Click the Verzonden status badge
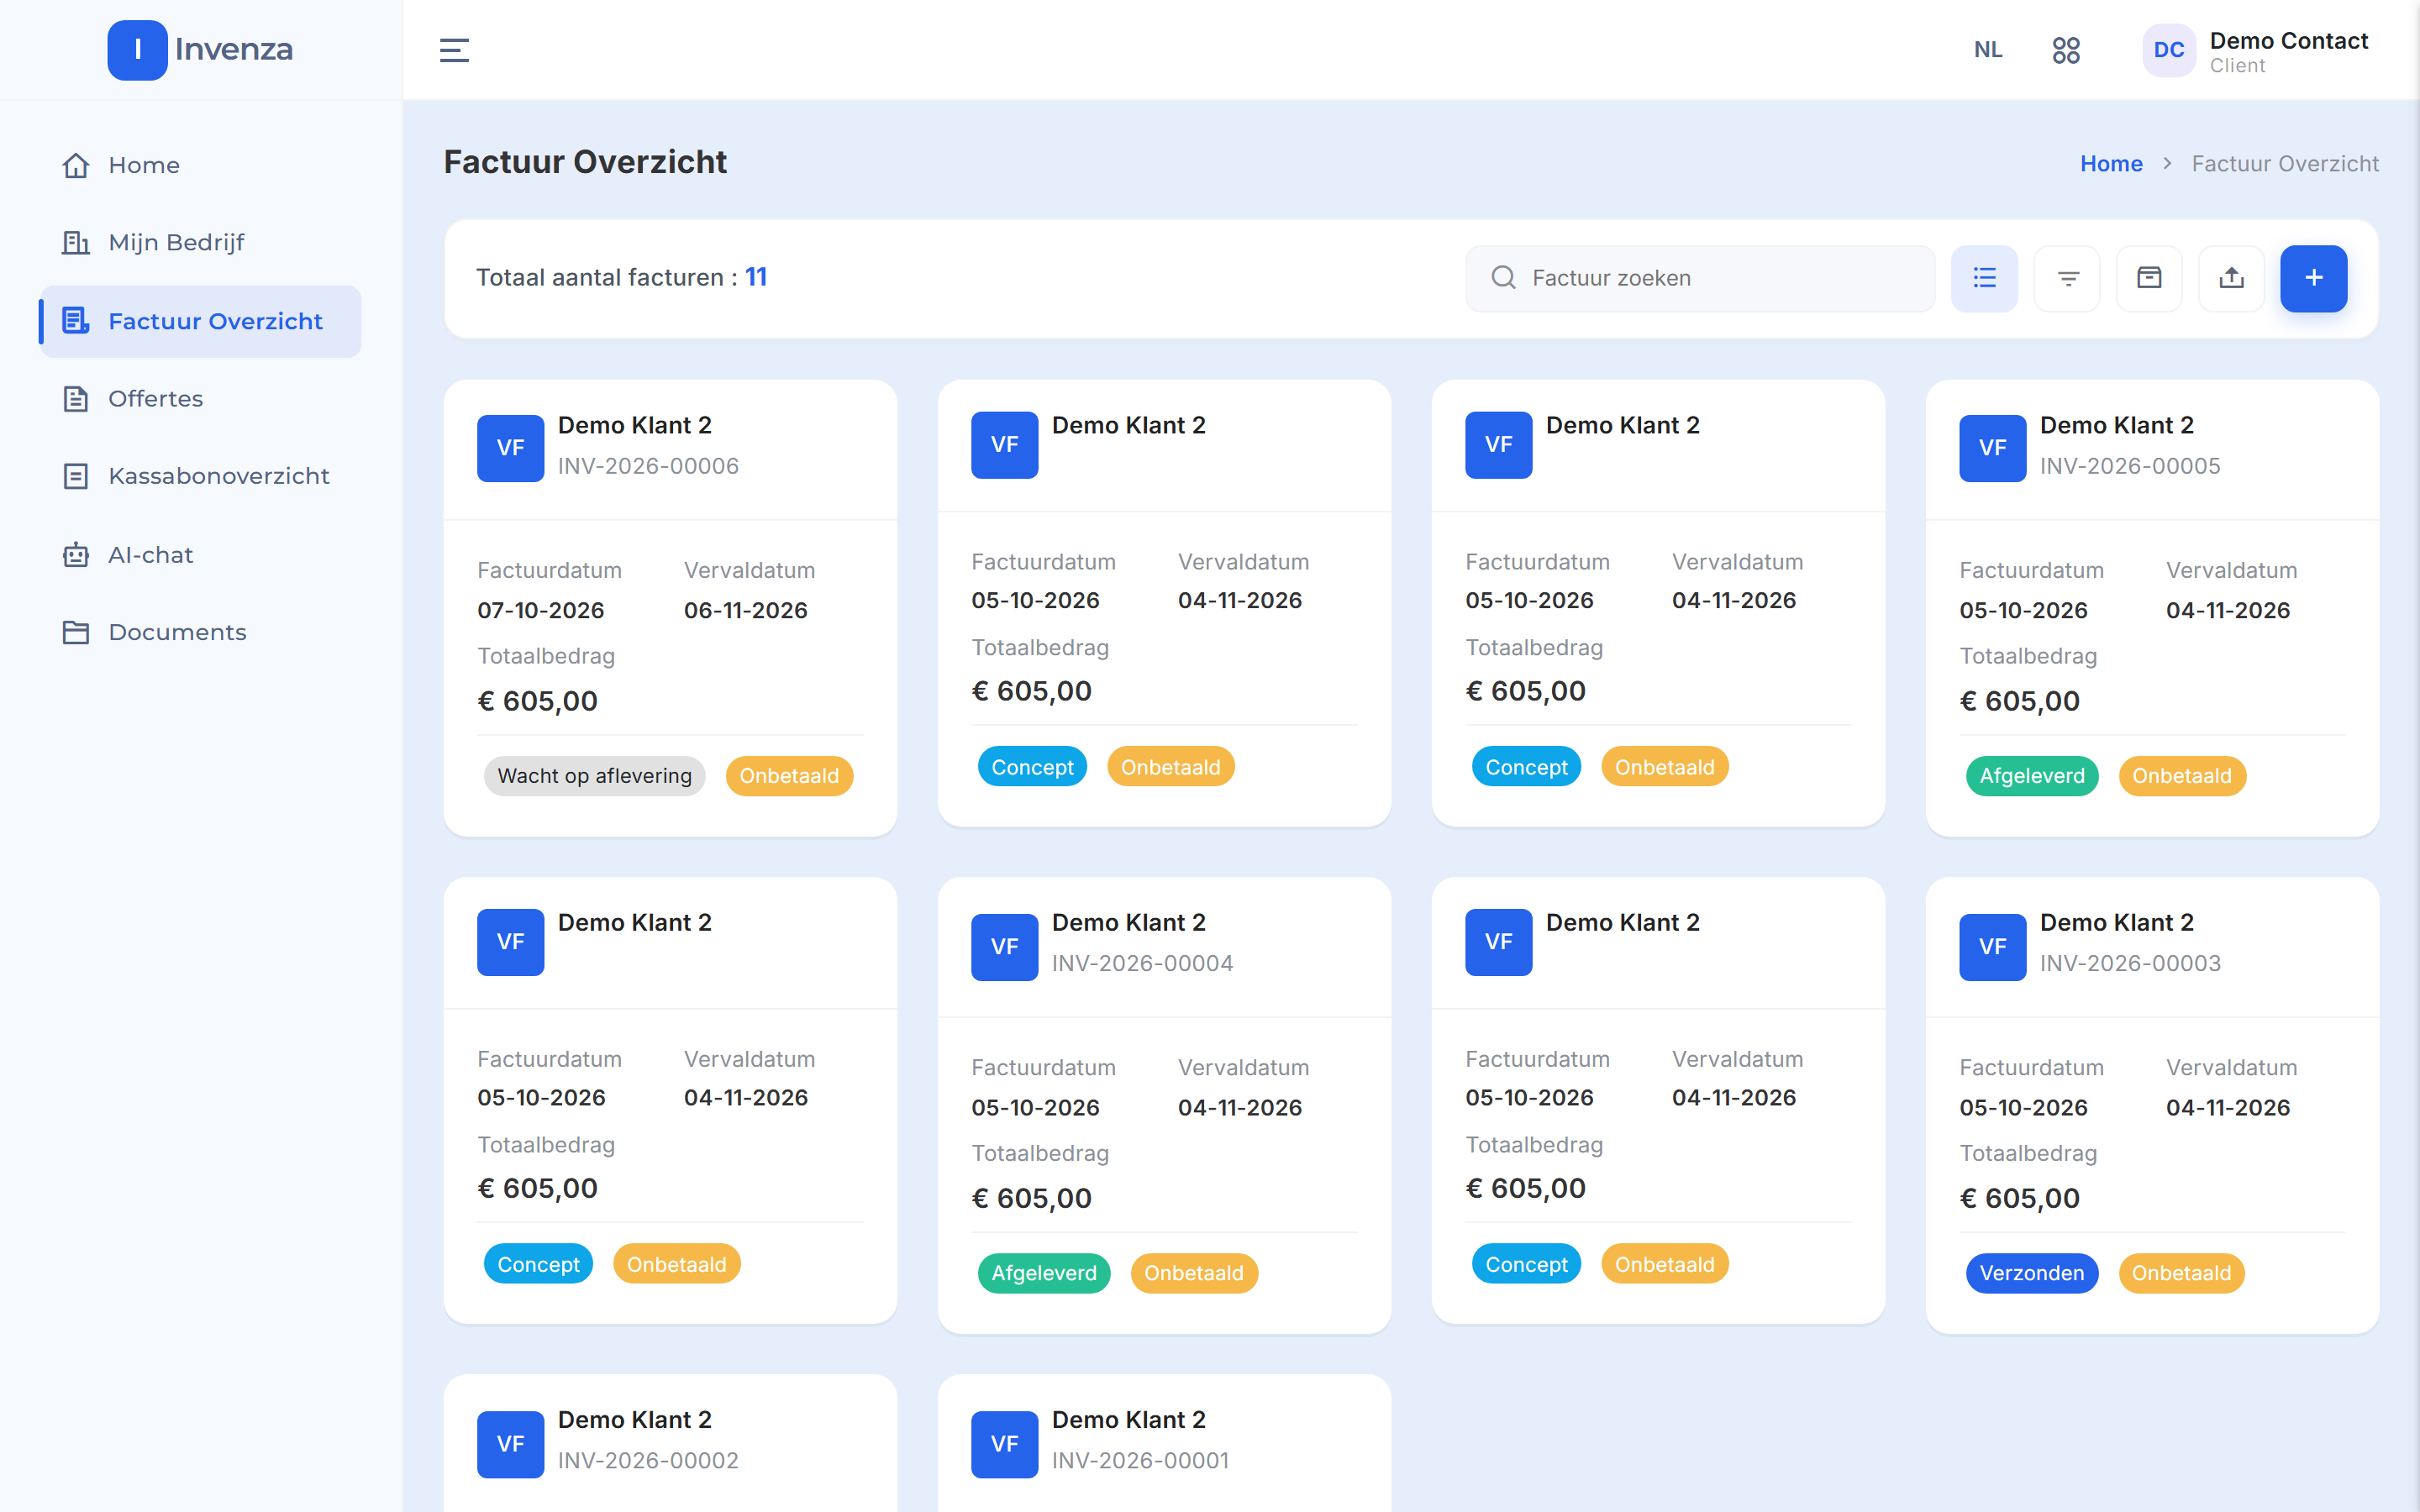2420x1512 pixels. pyautogui.click(x=2032, y=1273)
